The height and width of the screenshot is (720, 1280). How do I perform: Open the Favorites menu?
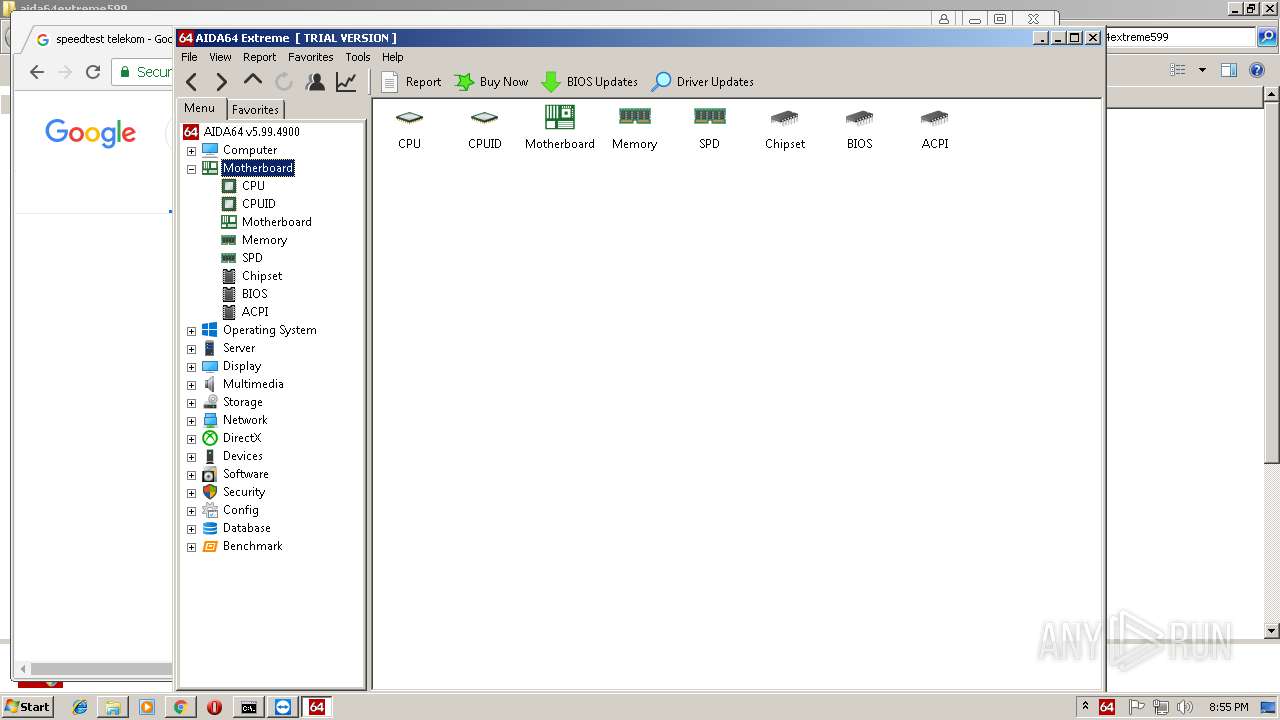coord(311,57)
